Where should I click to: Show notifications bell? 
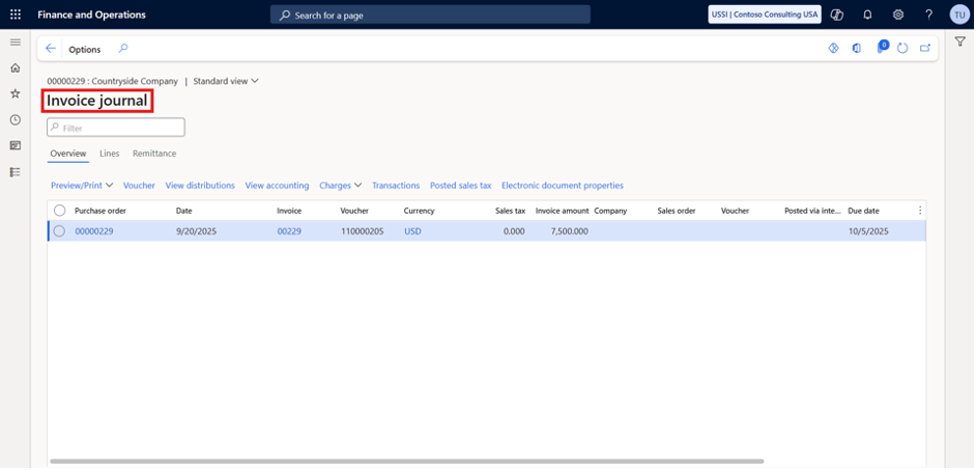867,14
